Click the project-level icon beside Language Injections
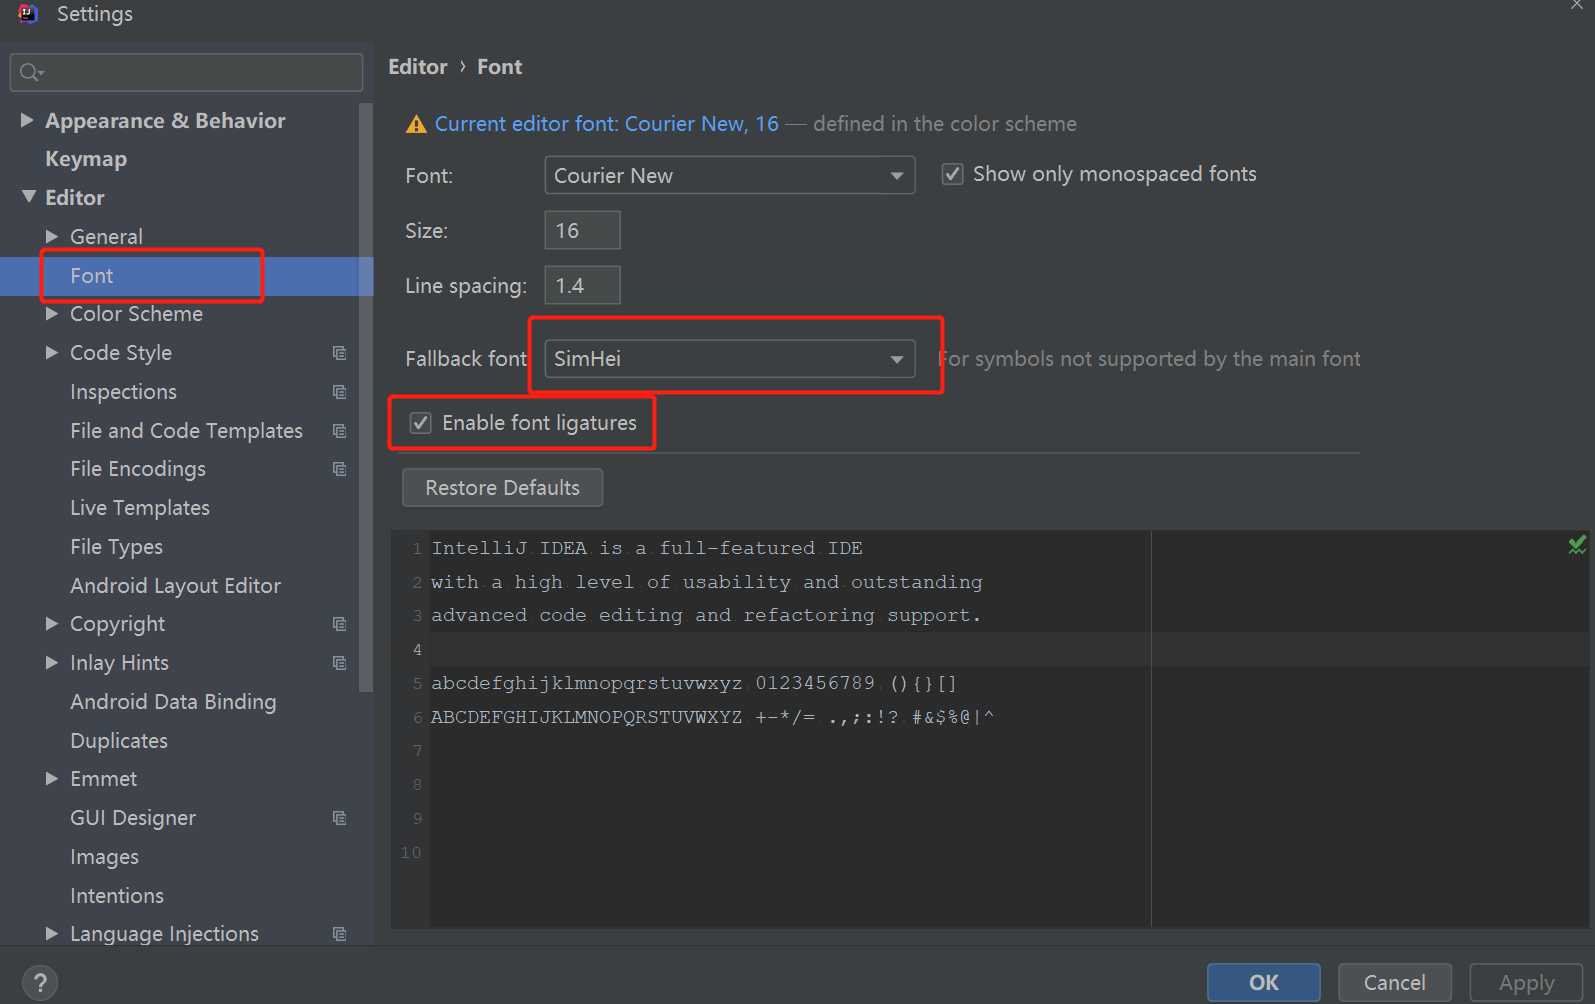 339,934
